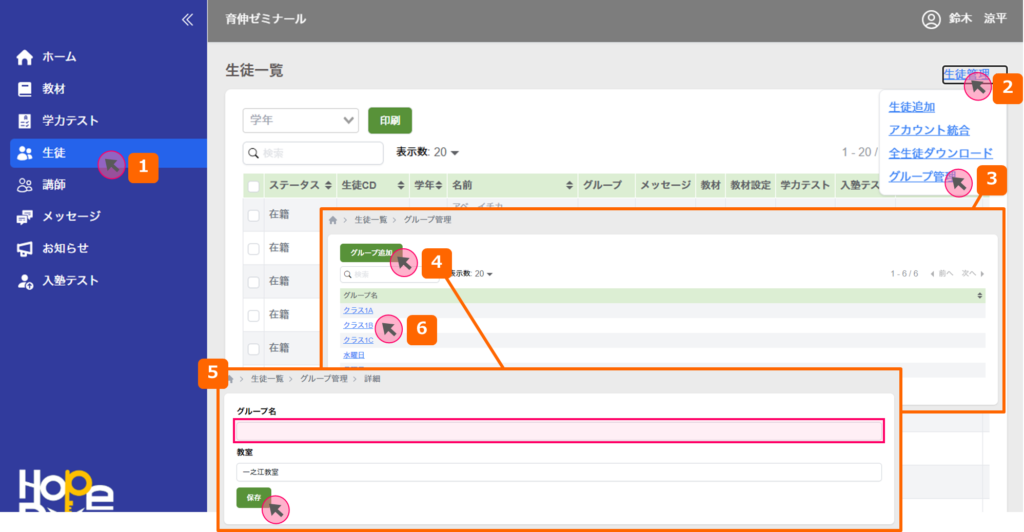This screenshot has width=1024, height=532.
Task: Click the グループ名 text input field
Action: click(559, 430)
